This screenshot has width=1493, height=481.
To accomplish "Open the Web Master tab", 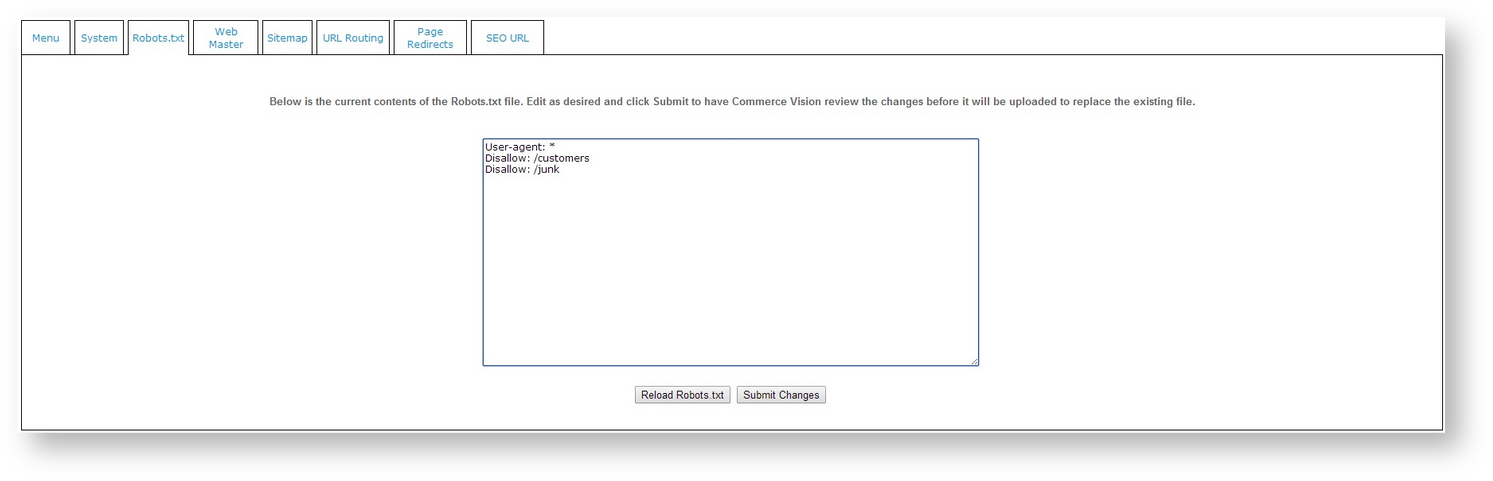I will 226,38.
